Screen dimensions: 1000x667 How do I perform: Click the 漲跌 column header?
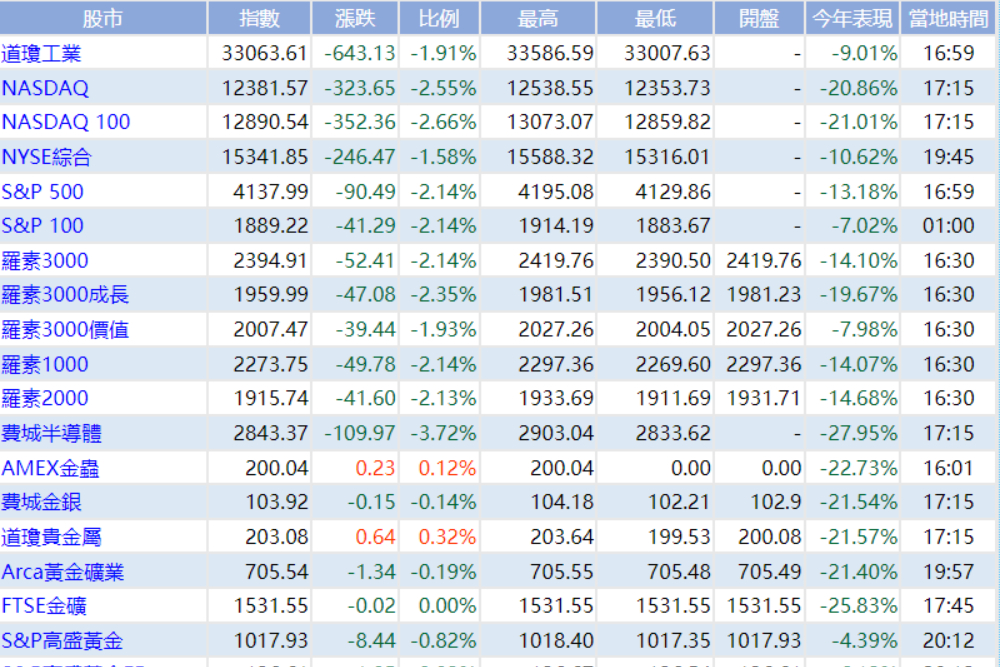click(355, 18)
